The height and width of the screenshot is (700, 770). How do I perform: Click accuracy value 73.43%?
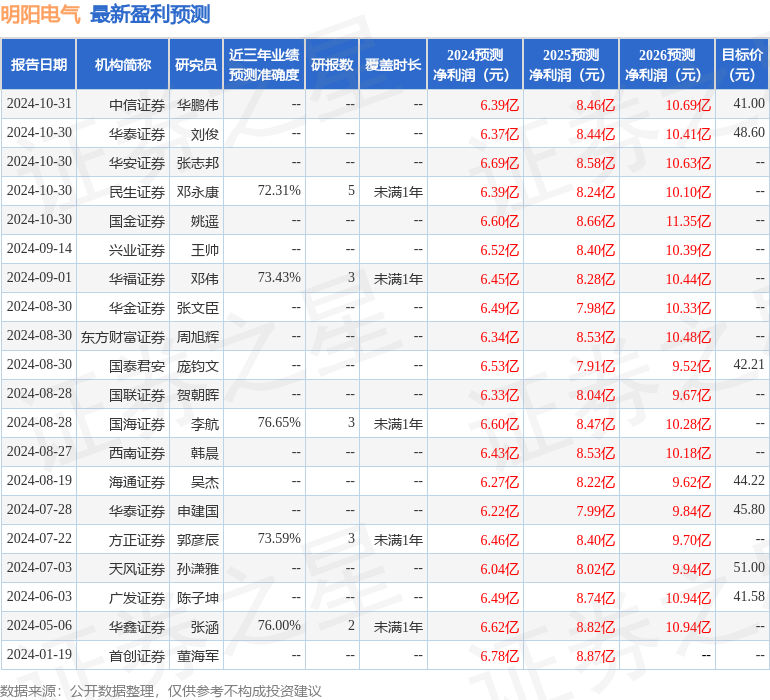click(279, 278)
